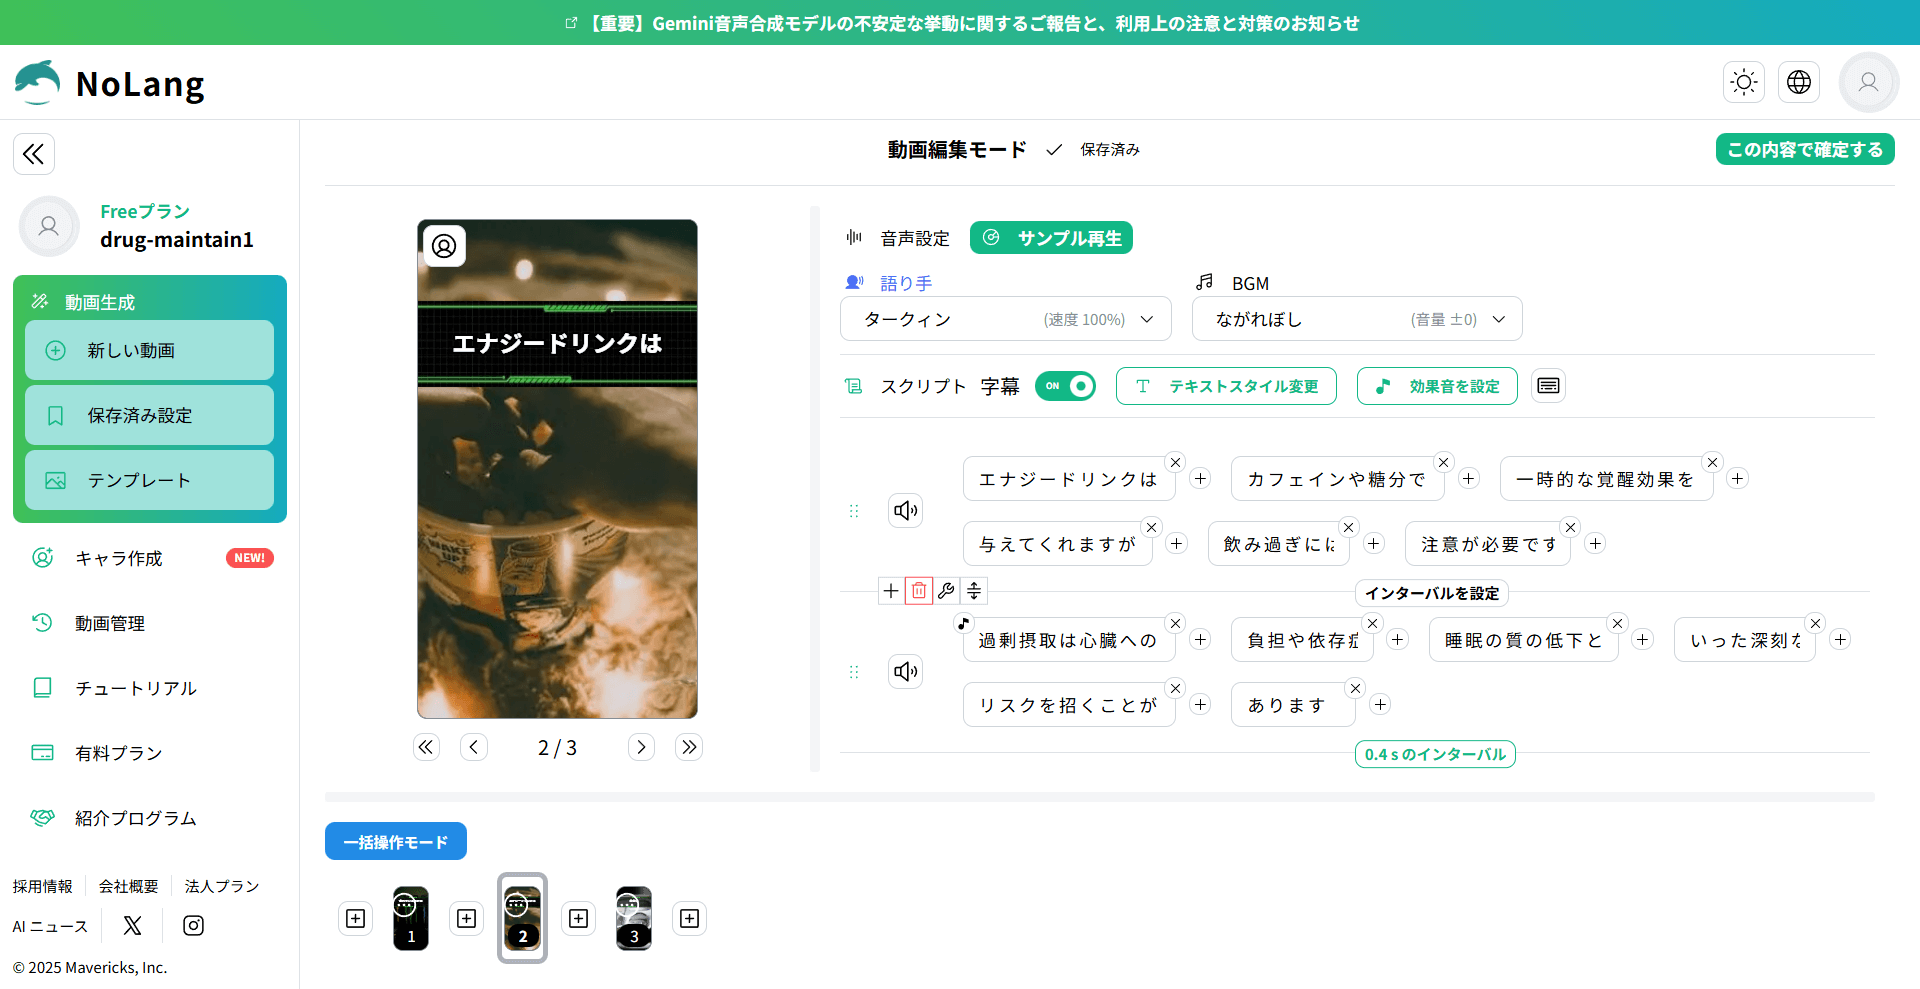
Task: Click the red trash delete icon
Action: (x=918, y=591)
